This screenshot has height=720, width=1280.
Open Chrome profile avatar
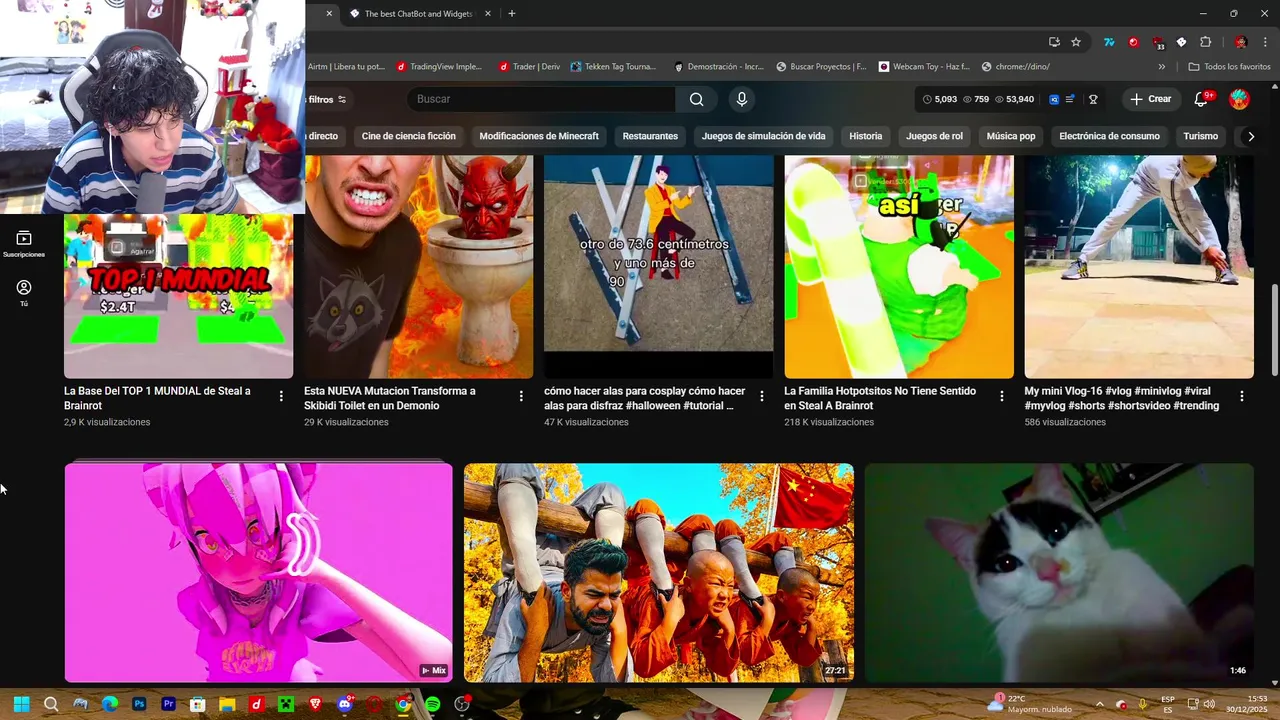click(1241, 42)
